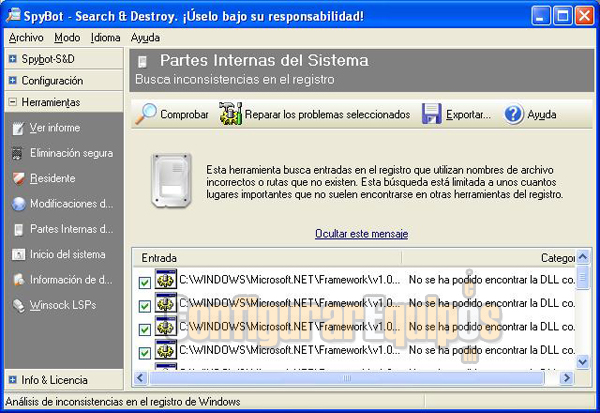This screenshot has height=413, width=600.
Task: Click the fourth row's Framework path text
Action: tap(290, 350)
